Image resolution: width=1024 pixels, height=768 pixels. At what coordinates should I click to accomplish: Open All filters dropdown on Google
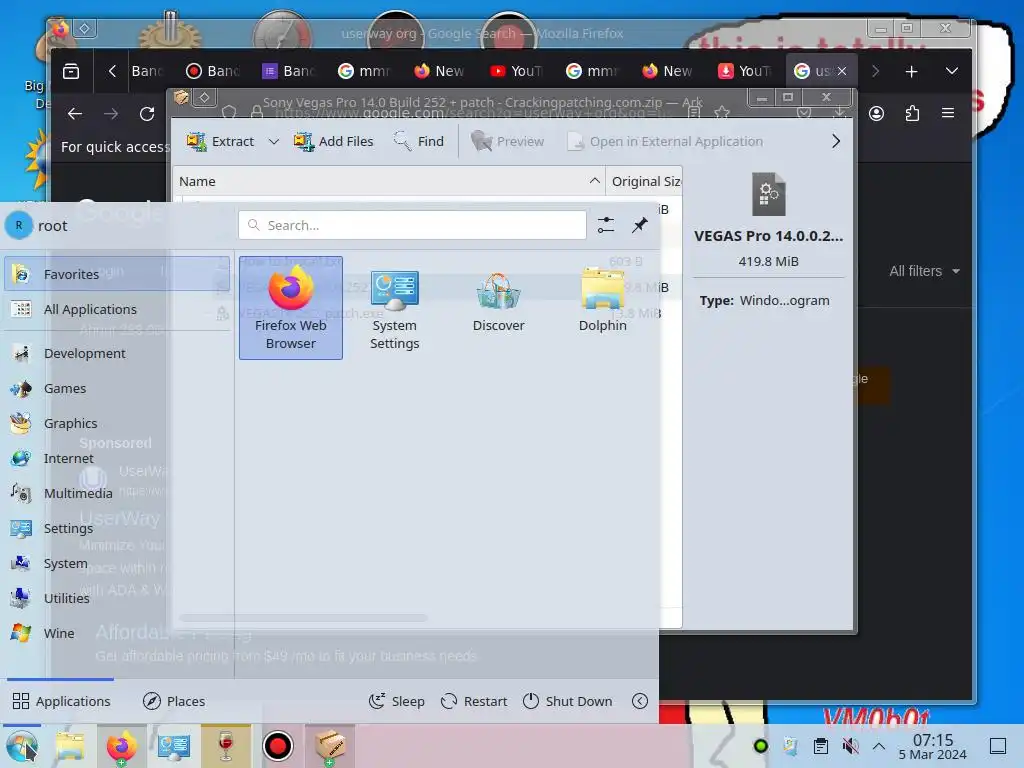(x=924, y=271)
